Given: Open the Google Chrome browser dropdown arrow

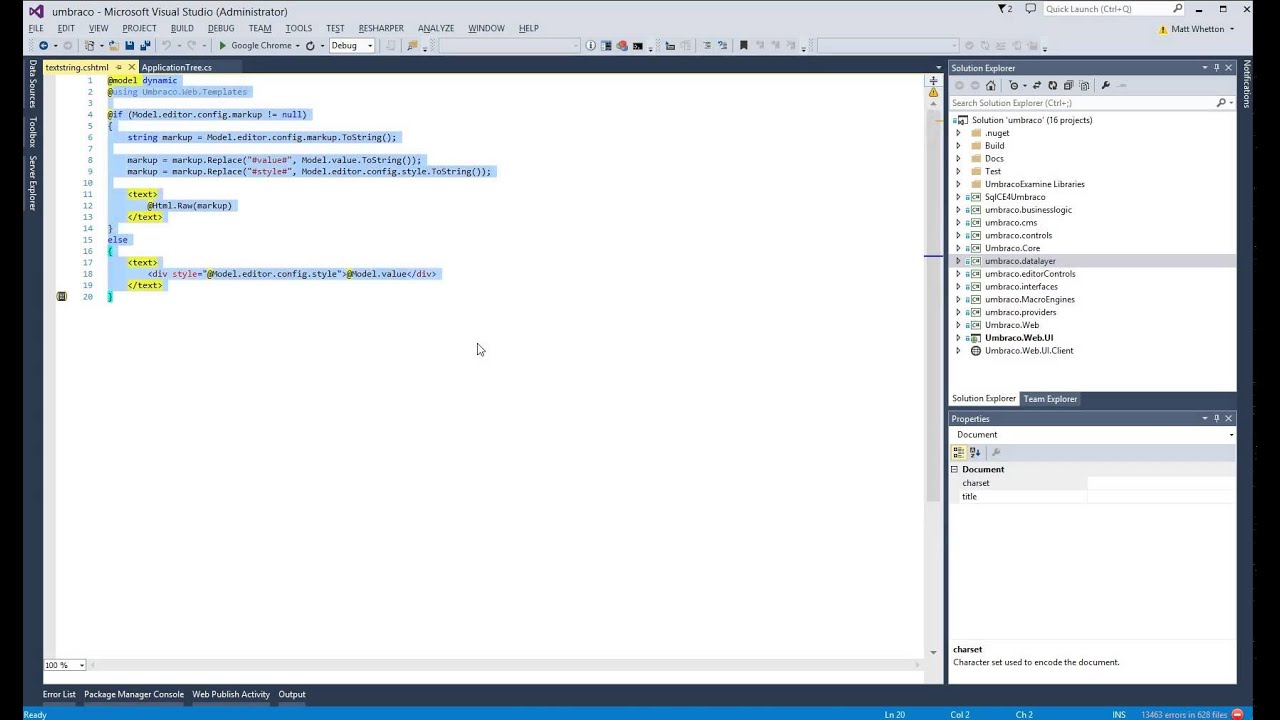Looking at the screenshot, I should pyautogui.click(x=297, y=45).
